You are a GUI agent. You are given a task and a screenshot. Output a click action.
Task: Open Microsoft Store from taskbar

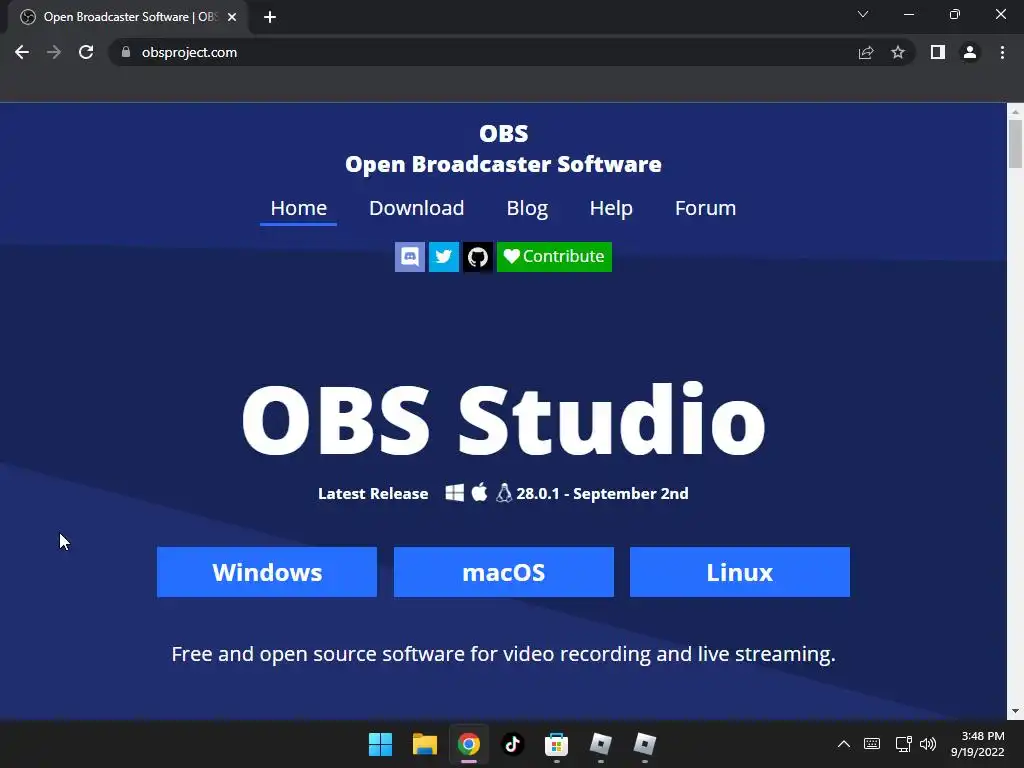[x=556, y=744]
